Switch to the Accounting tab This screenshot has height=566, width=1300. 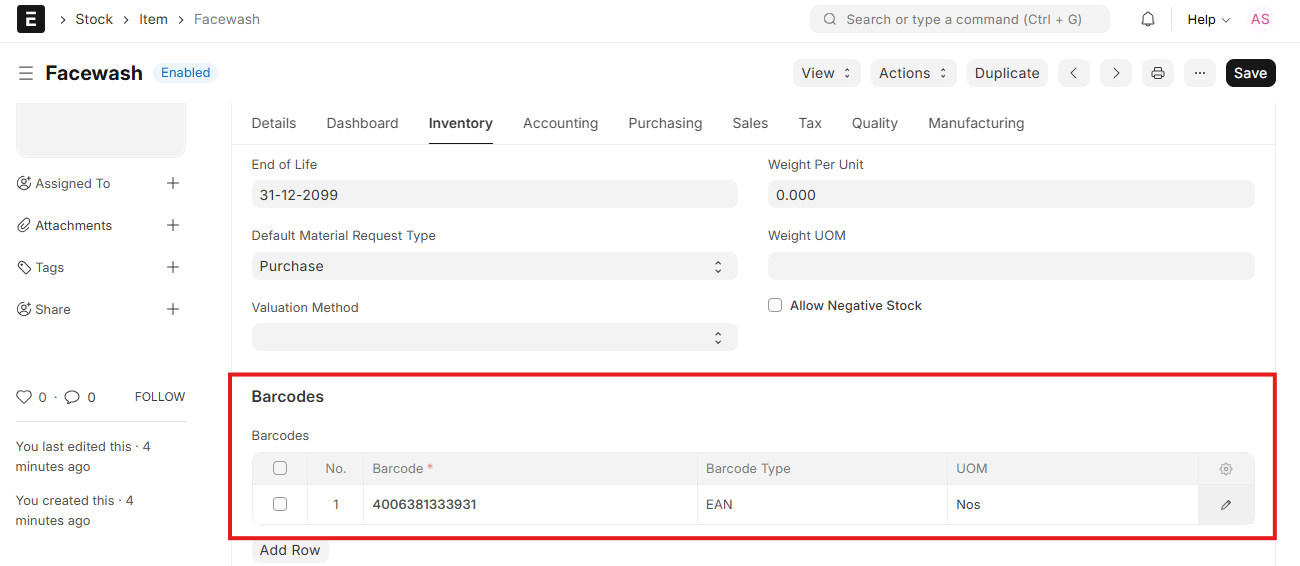(x=560, y=123)
